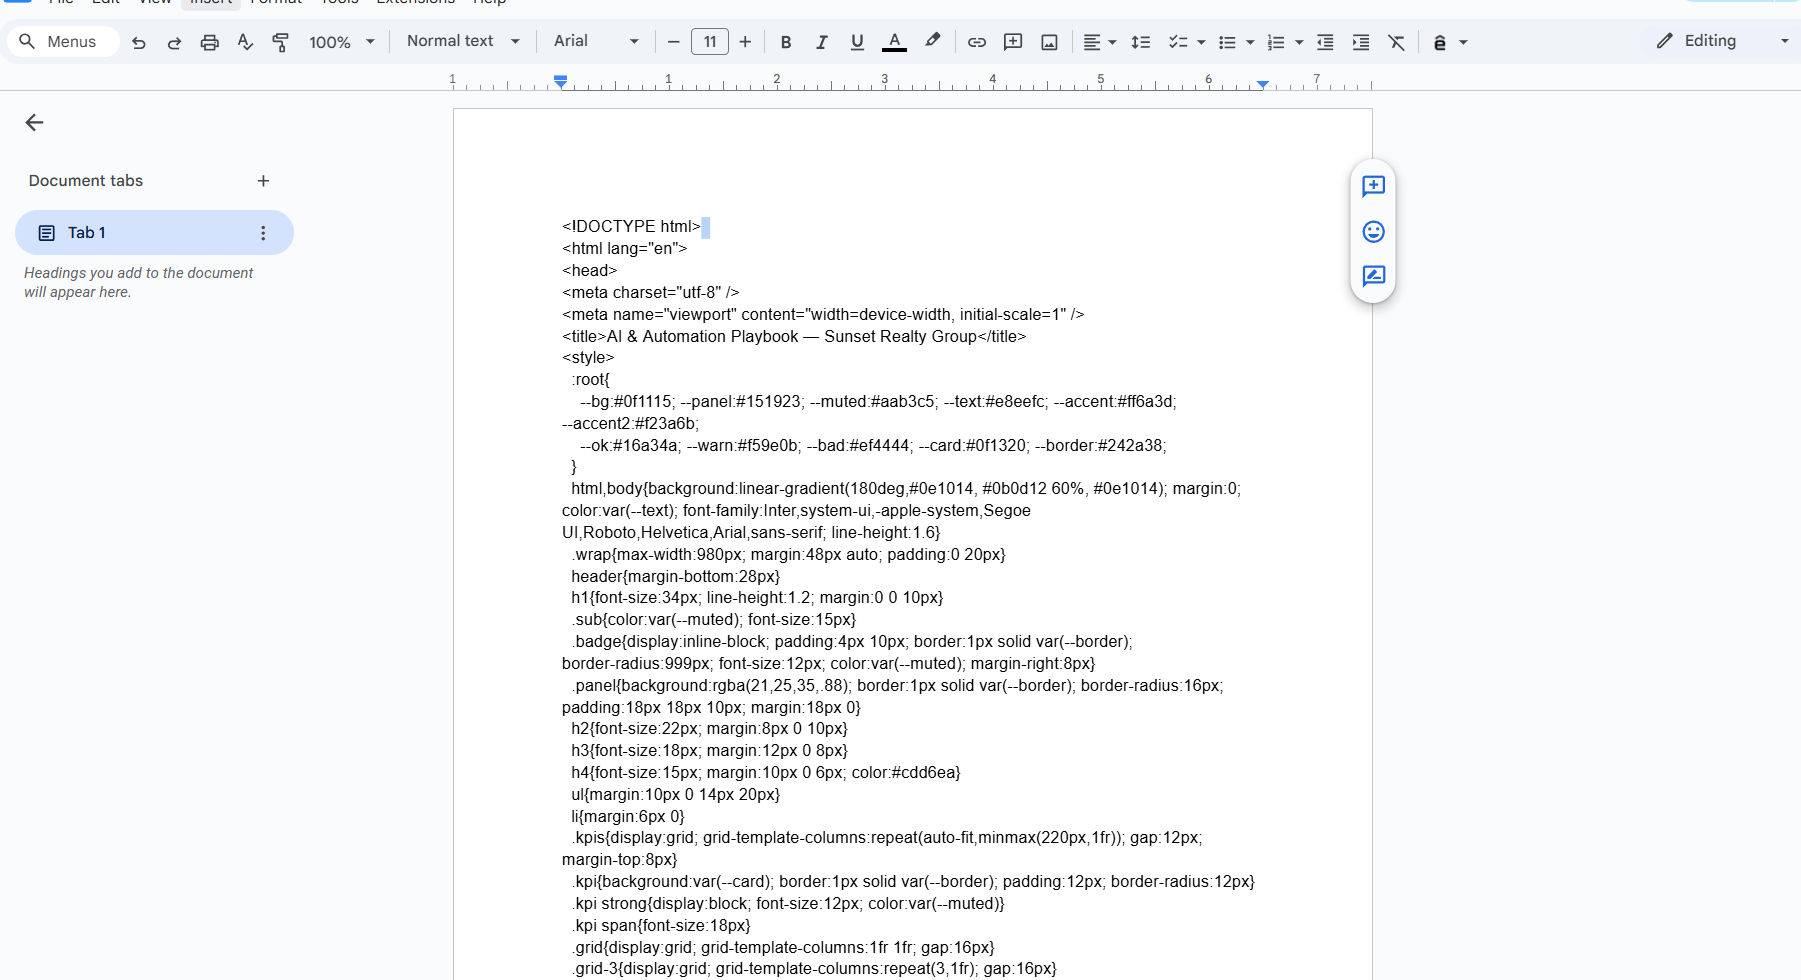Click the font size field showing 11
The image size is (1801, 980).
click(x=710, y=42)
